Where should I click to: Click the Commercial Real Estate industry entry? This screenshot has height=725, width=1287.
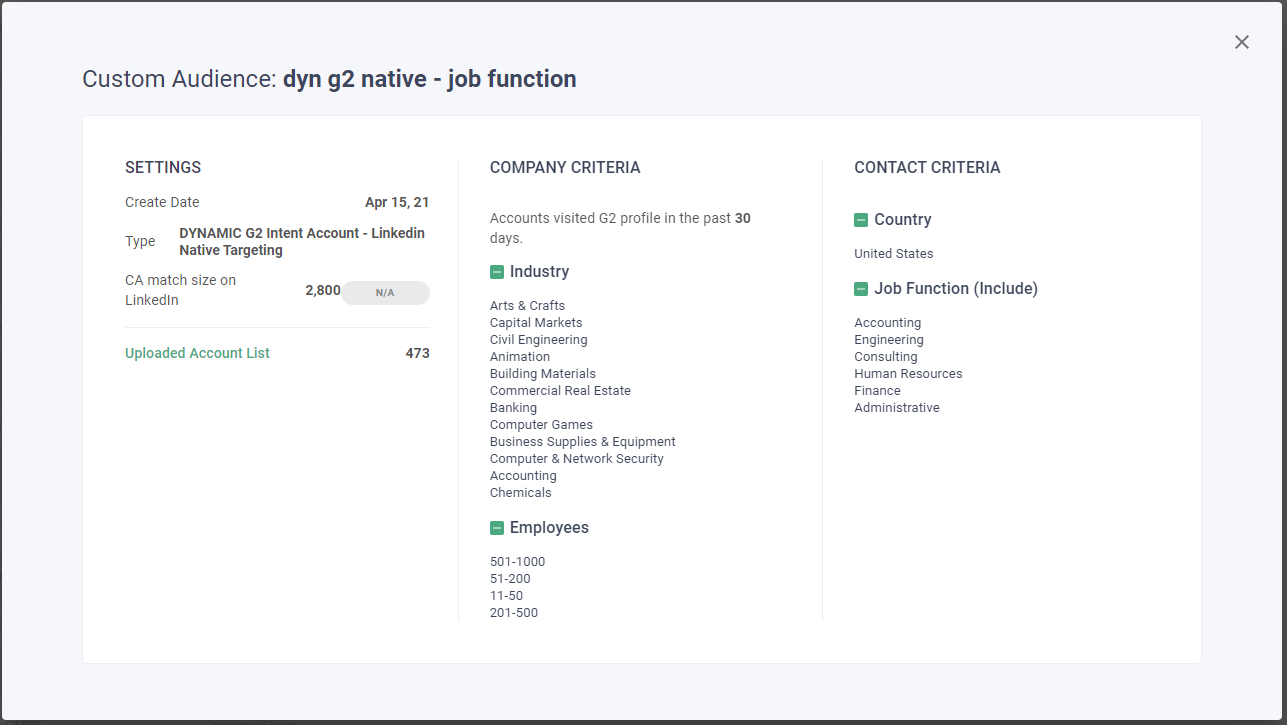click(x=560, y=391)
